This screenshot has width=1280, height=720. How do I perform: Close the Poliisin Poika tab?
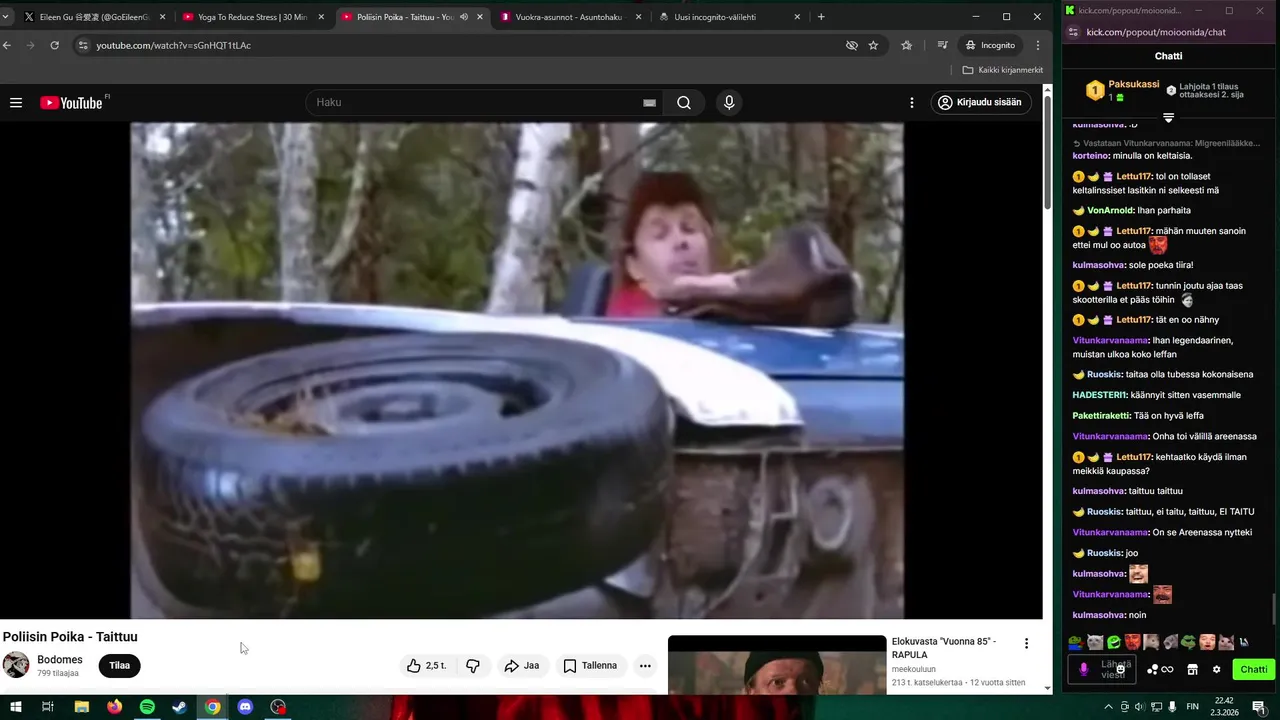point(480,17)
